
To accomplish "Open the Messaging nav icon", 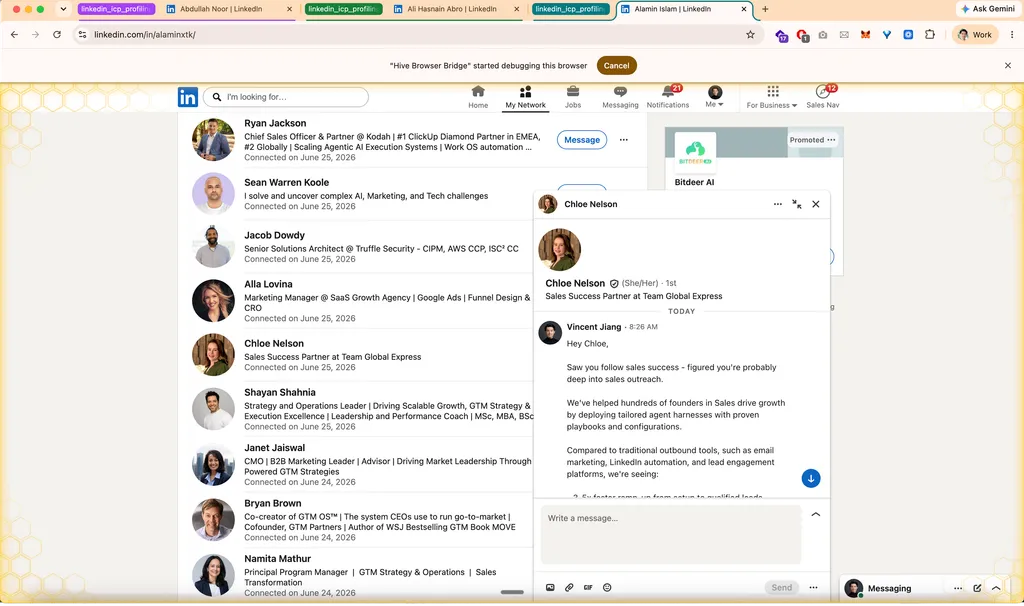I will click(620, 97).
